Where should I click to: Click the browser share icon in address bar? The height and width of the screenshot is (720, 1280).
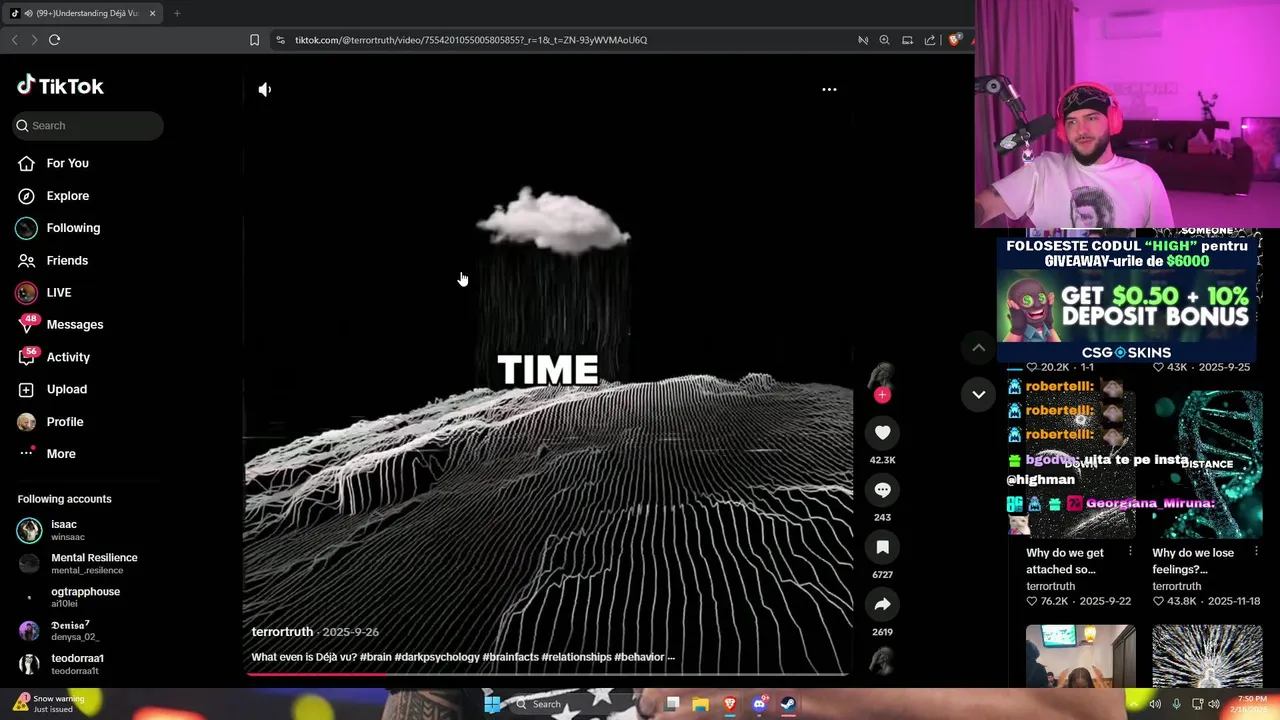click(x=930, y=40)
